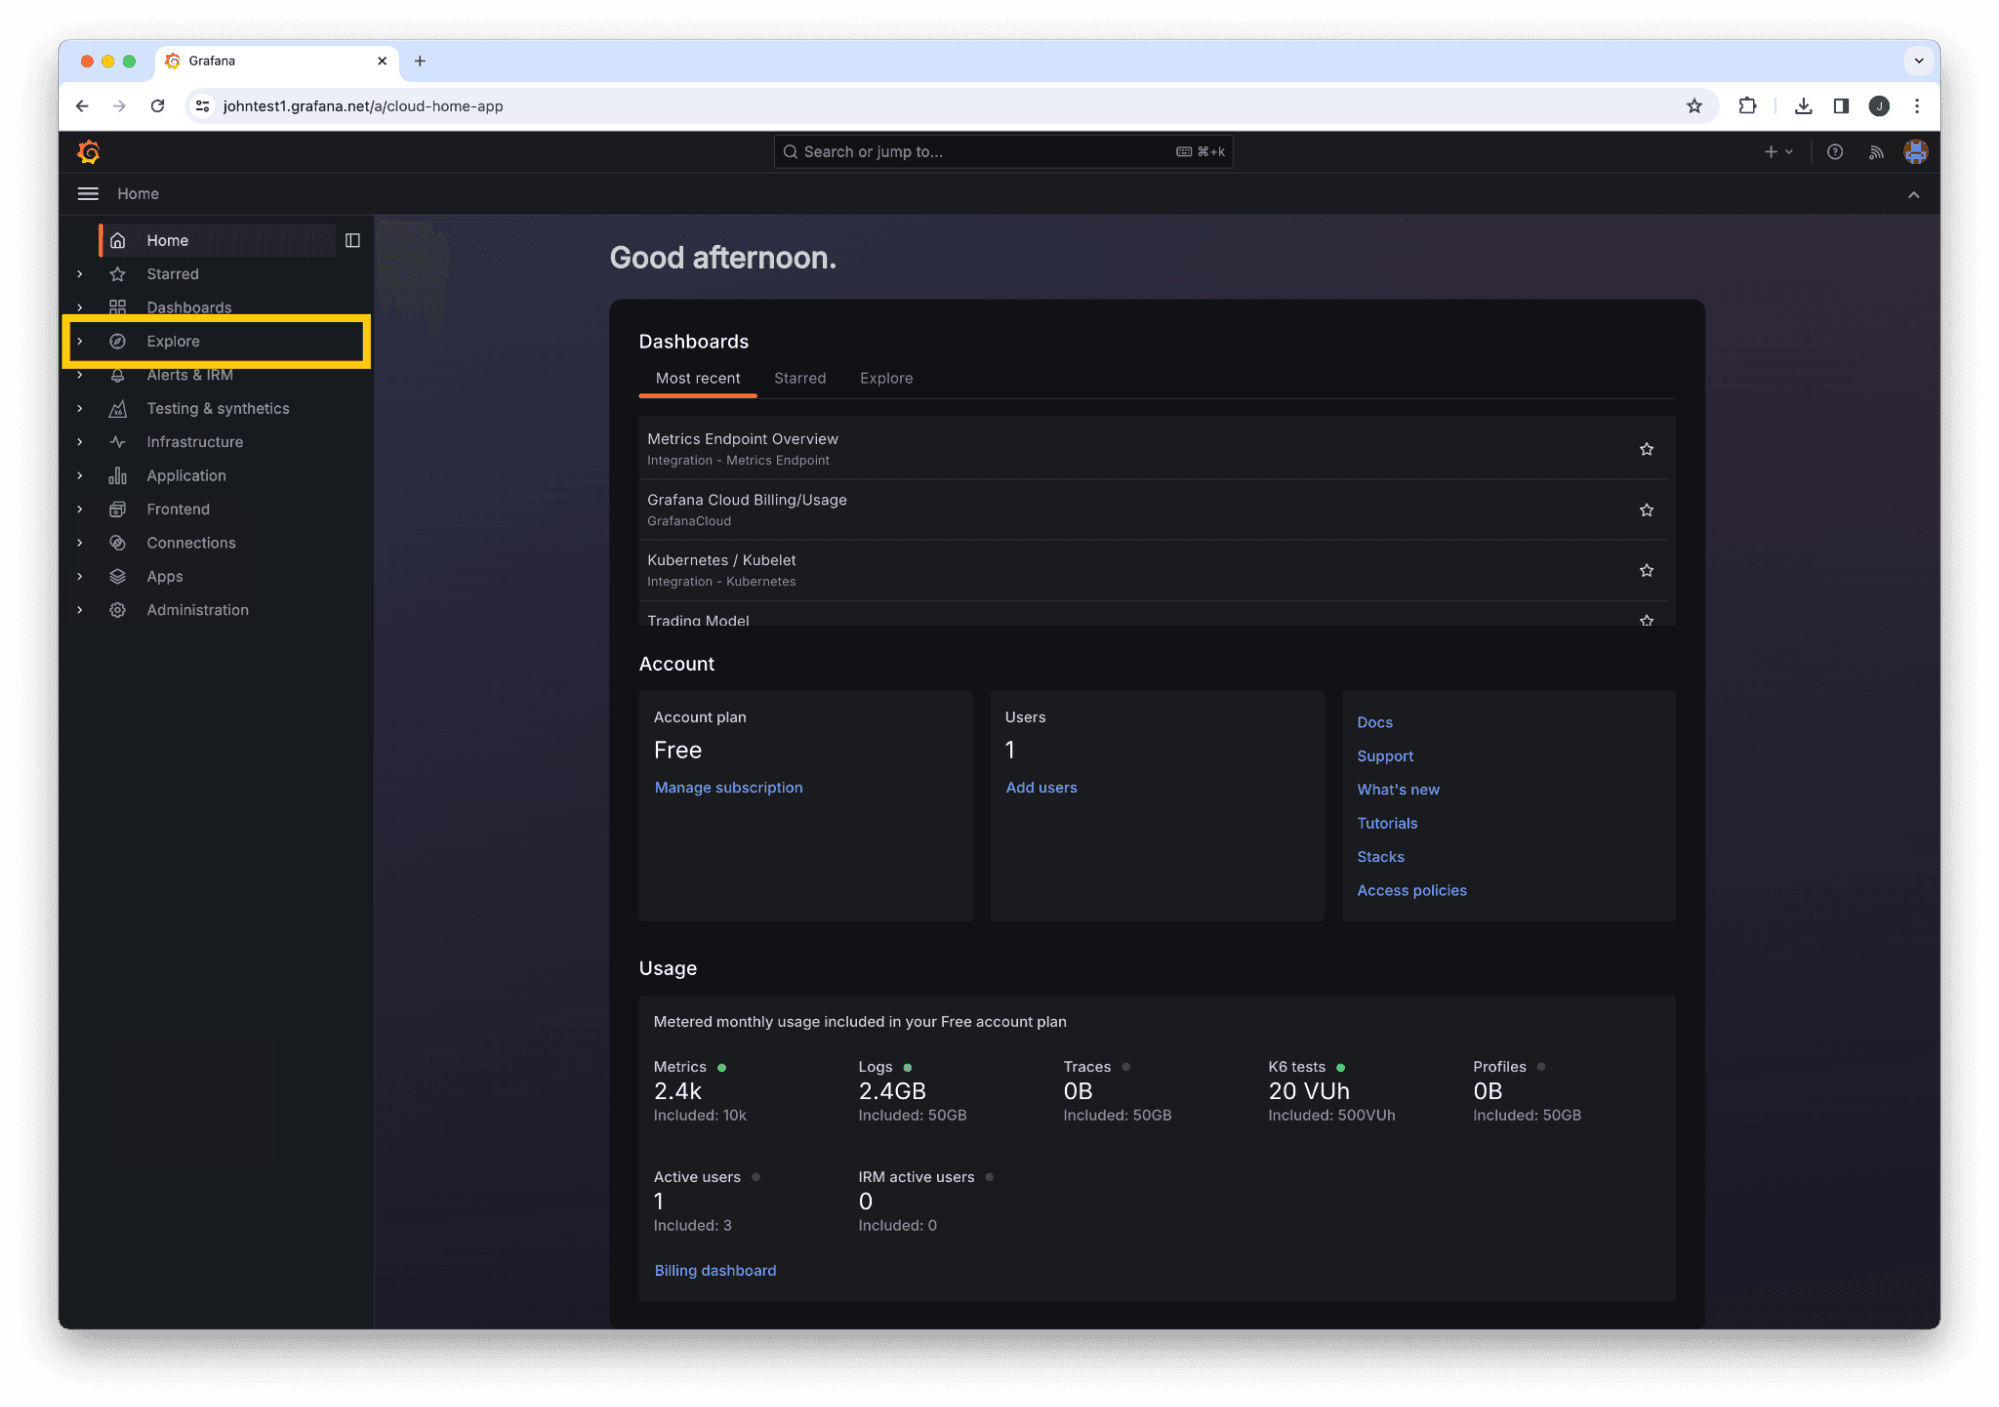Click the Administration gear icon
This screenshot has height=1407, width=1999.
click(x=118, y=610)
